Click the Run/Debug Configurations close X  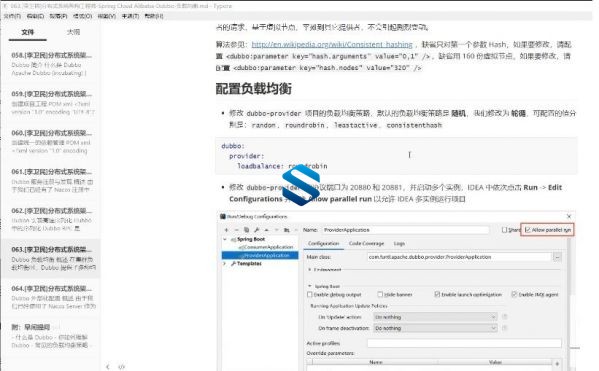(x=569, y=217)
